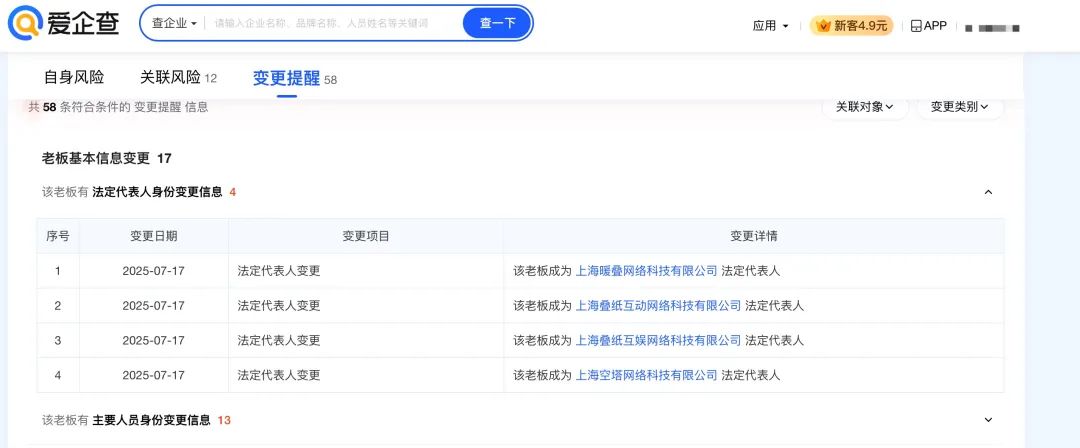1080x448 pixels.
Task: Click 法定代表人变更 in row 2
Action: pyautogui.click(x=279, y=306)
